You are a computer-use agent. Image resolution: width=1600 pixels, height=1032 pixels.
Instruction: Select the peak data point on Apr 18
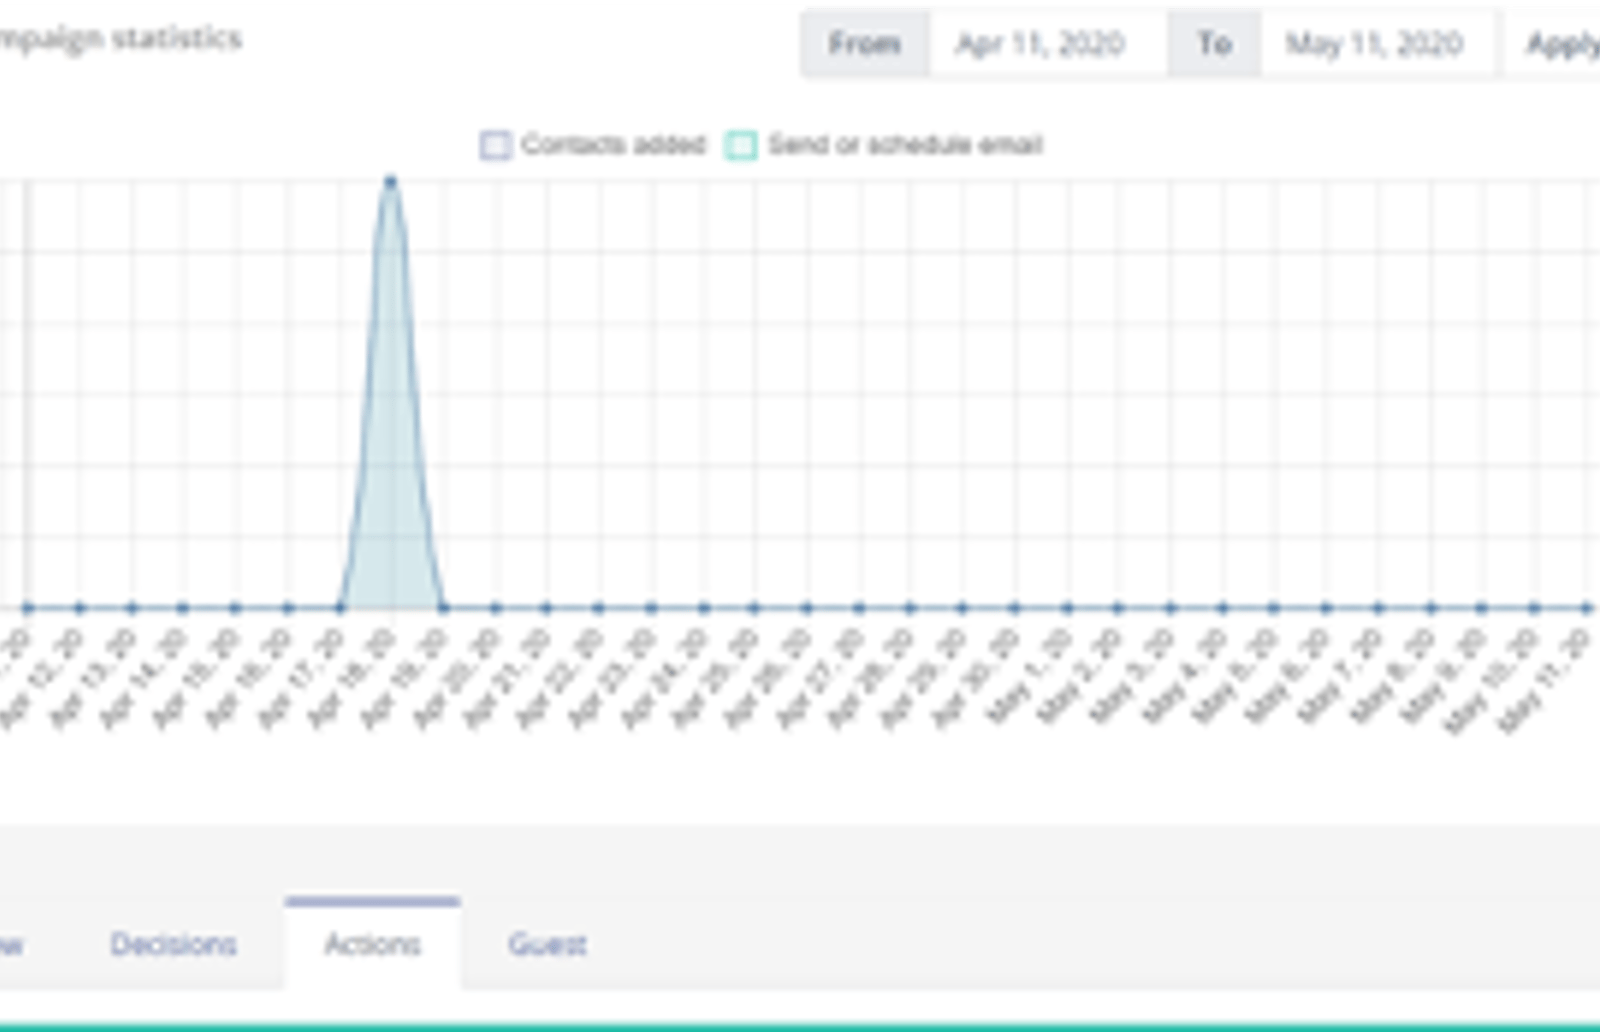point(391,181)
